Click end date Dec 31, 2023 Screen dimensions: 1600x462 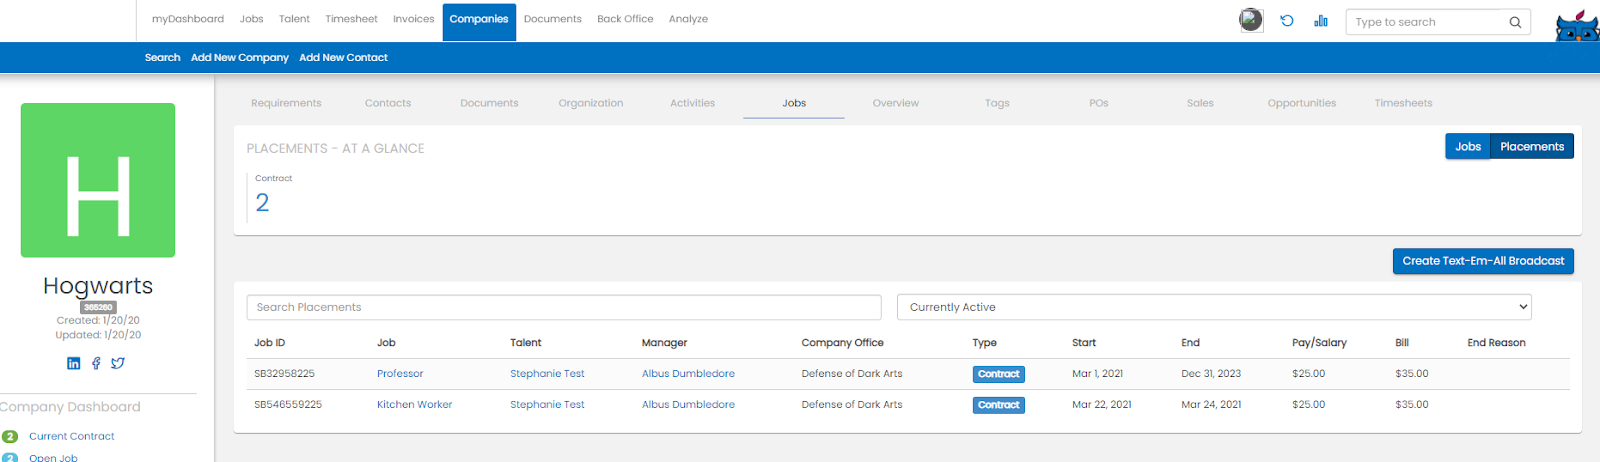pyautogui.click(x=1211, y=373)
